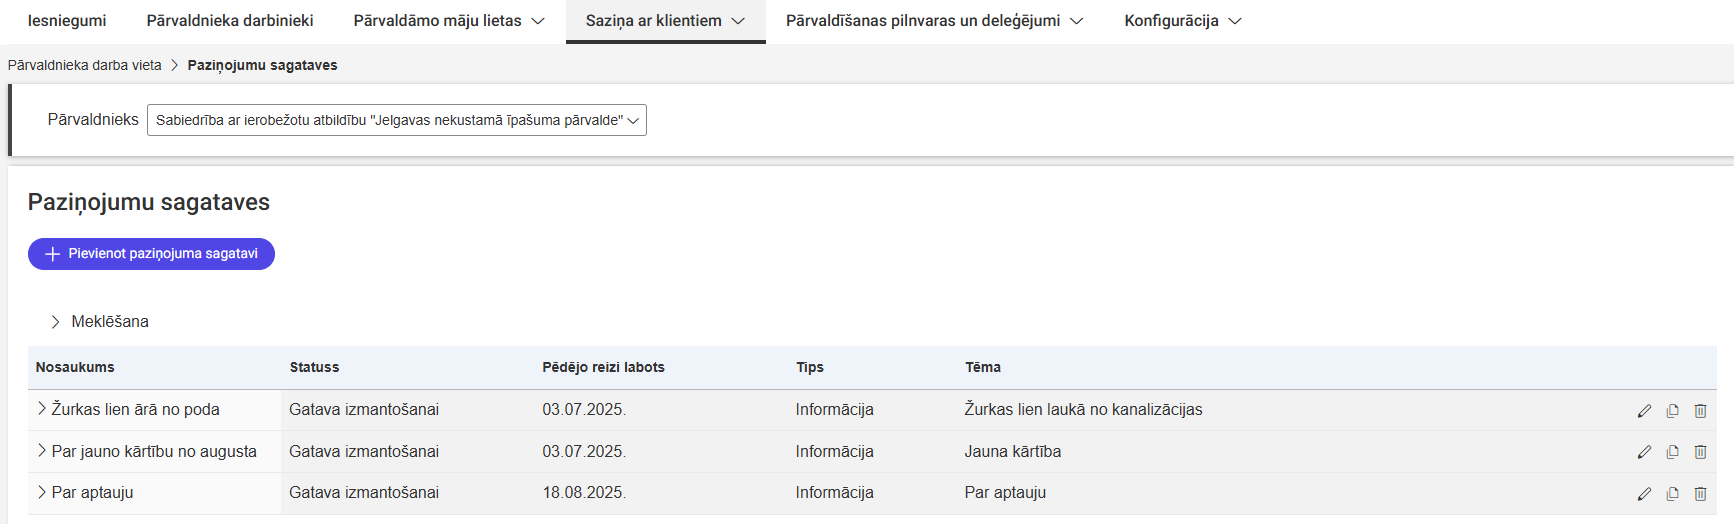Open the Saziņa ar klientiem menu
Image resolution: width=1734 pixels, height=524 pixels.
[x=665, y=21]
